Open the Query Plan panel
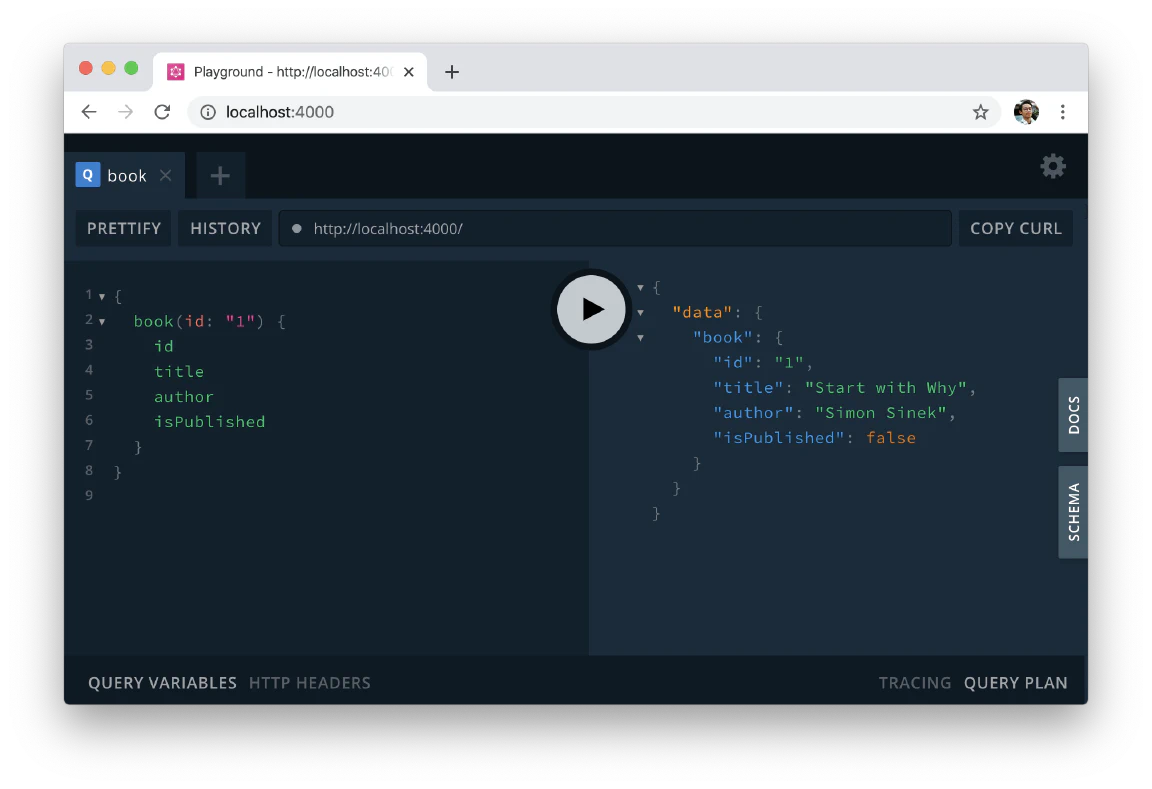This screenshot has width=1152, height=789. click(1015, 683)
